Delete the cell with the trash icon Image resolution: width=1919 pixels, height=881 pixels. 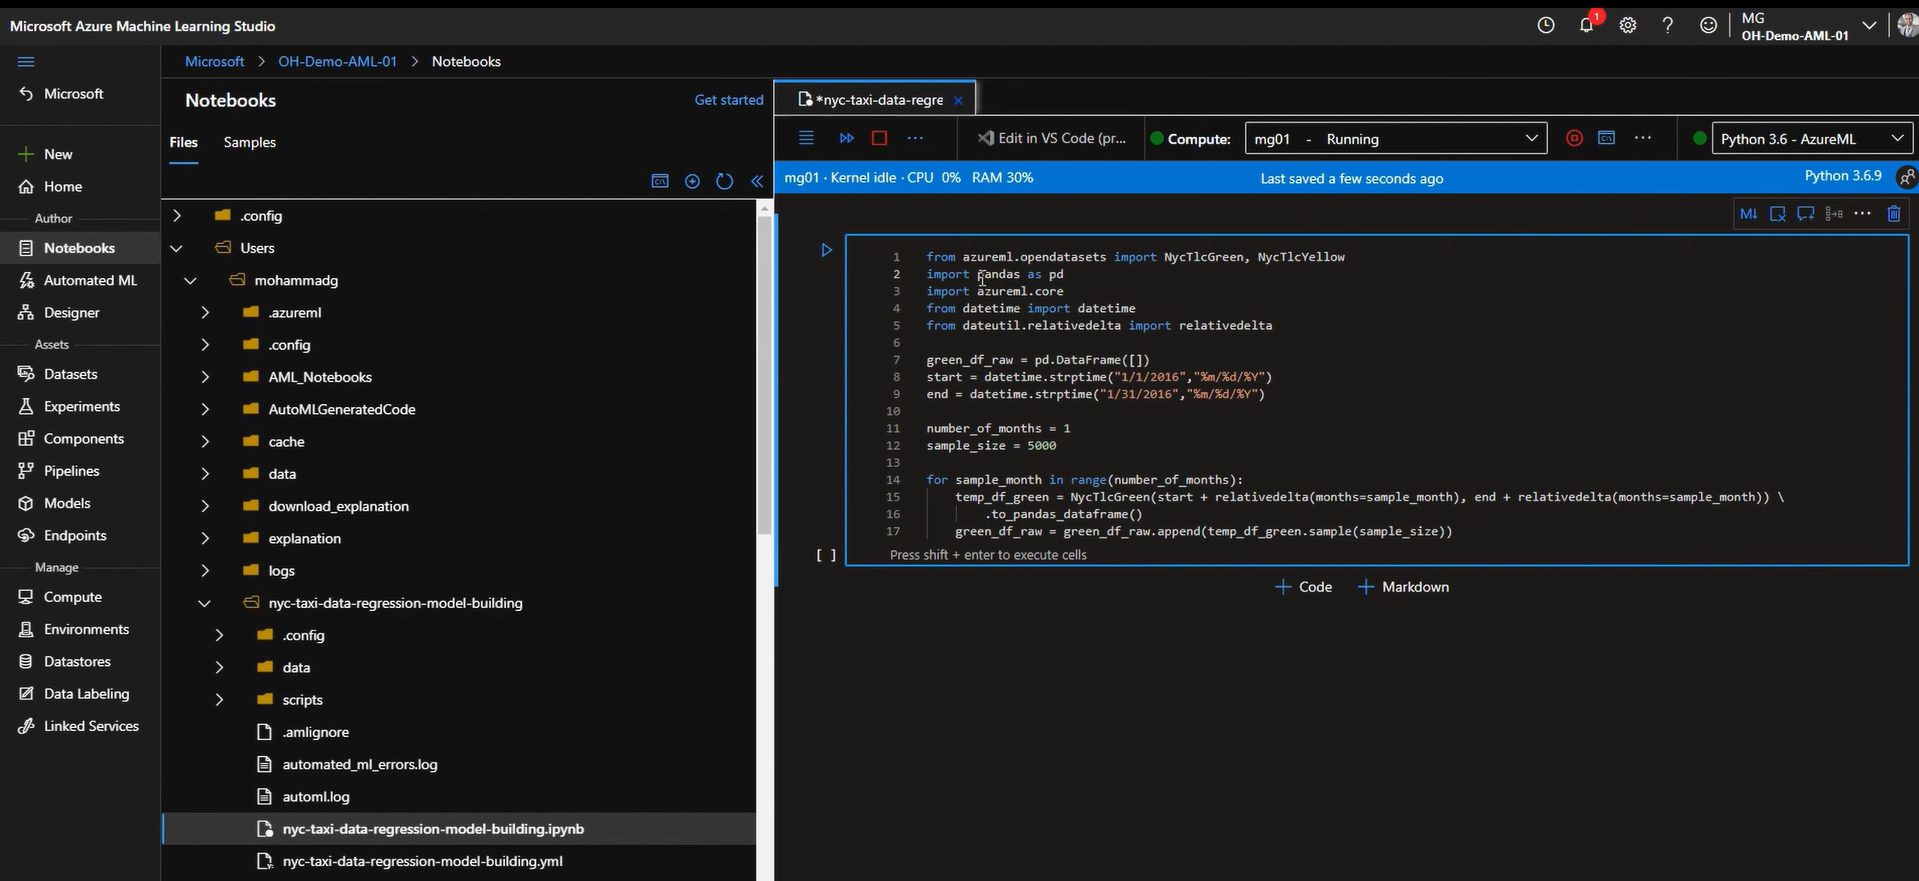pyautogui.click(x=1893, y=213)
